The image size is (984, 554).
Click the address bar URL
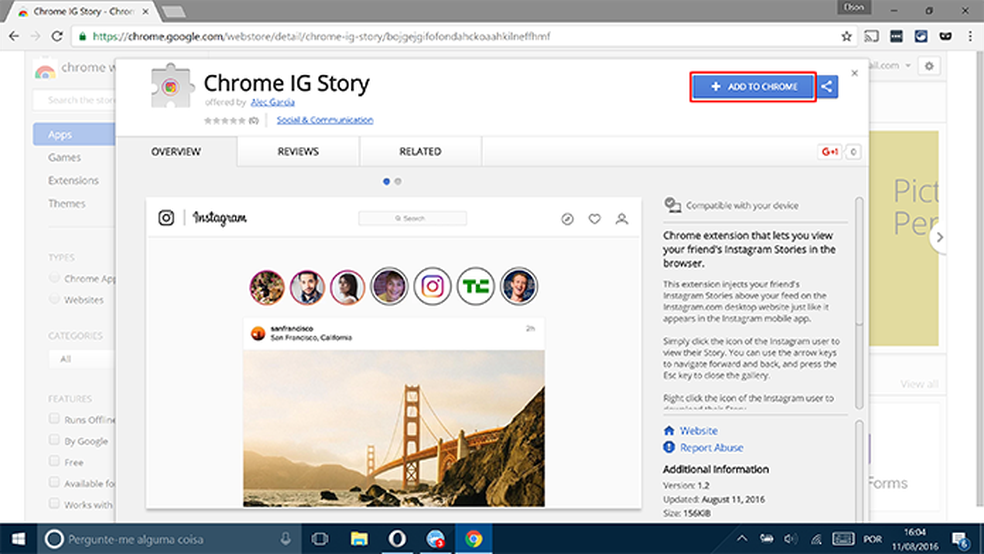click(x=321, y=36)
